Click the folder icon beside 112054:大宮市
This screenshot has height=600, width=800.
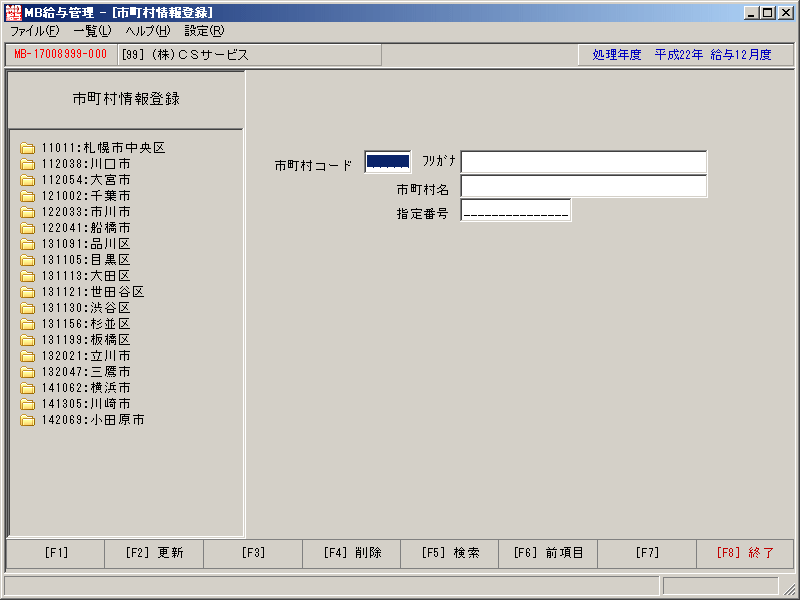[x=28, y=180]
